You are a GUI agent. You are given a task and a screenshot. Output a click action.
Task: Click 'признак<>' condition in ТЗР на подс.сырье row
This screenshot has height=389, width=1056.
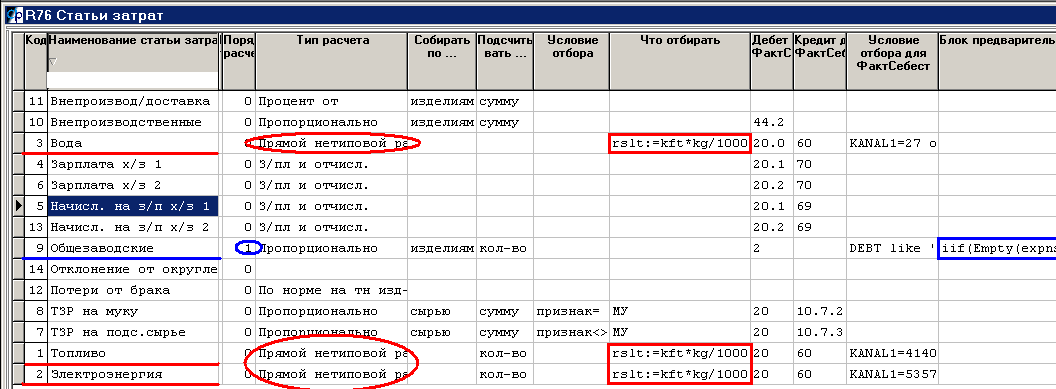[572, 332]
